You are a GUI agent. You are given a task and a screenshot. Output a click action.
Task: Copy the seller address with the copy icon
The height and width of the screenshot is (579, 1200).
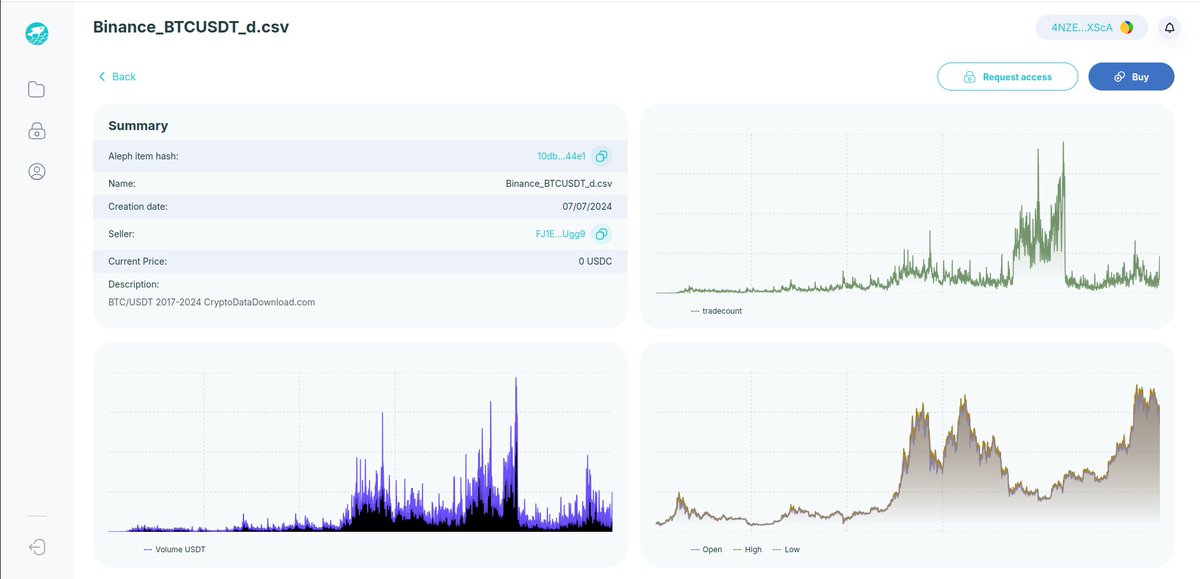tap(601, 233)
